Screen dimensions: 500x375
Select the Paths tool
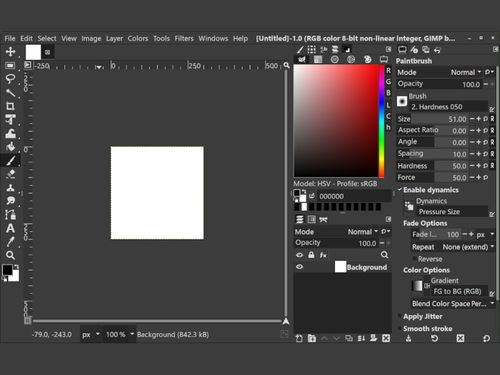(x=10, y=215)
